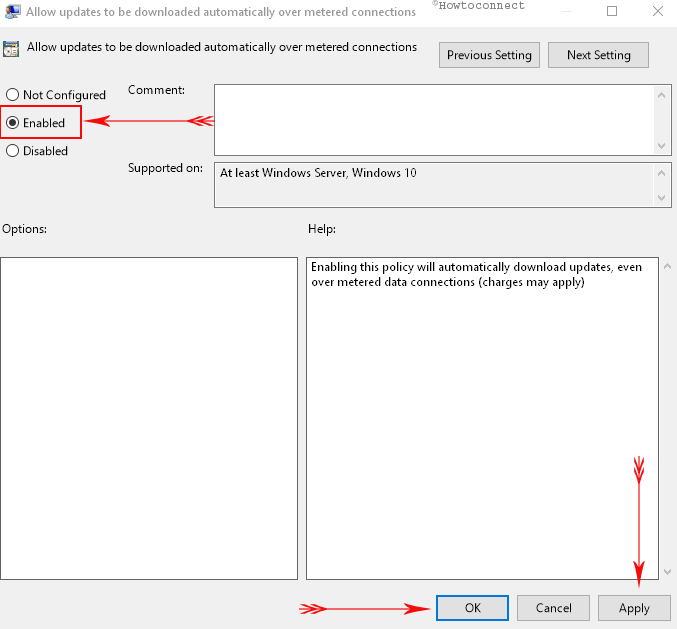Image resolution: width=677 pixels, height=629 pixels.
Task: Click the Comment box scroll down arrow
Action: [661, 146]
